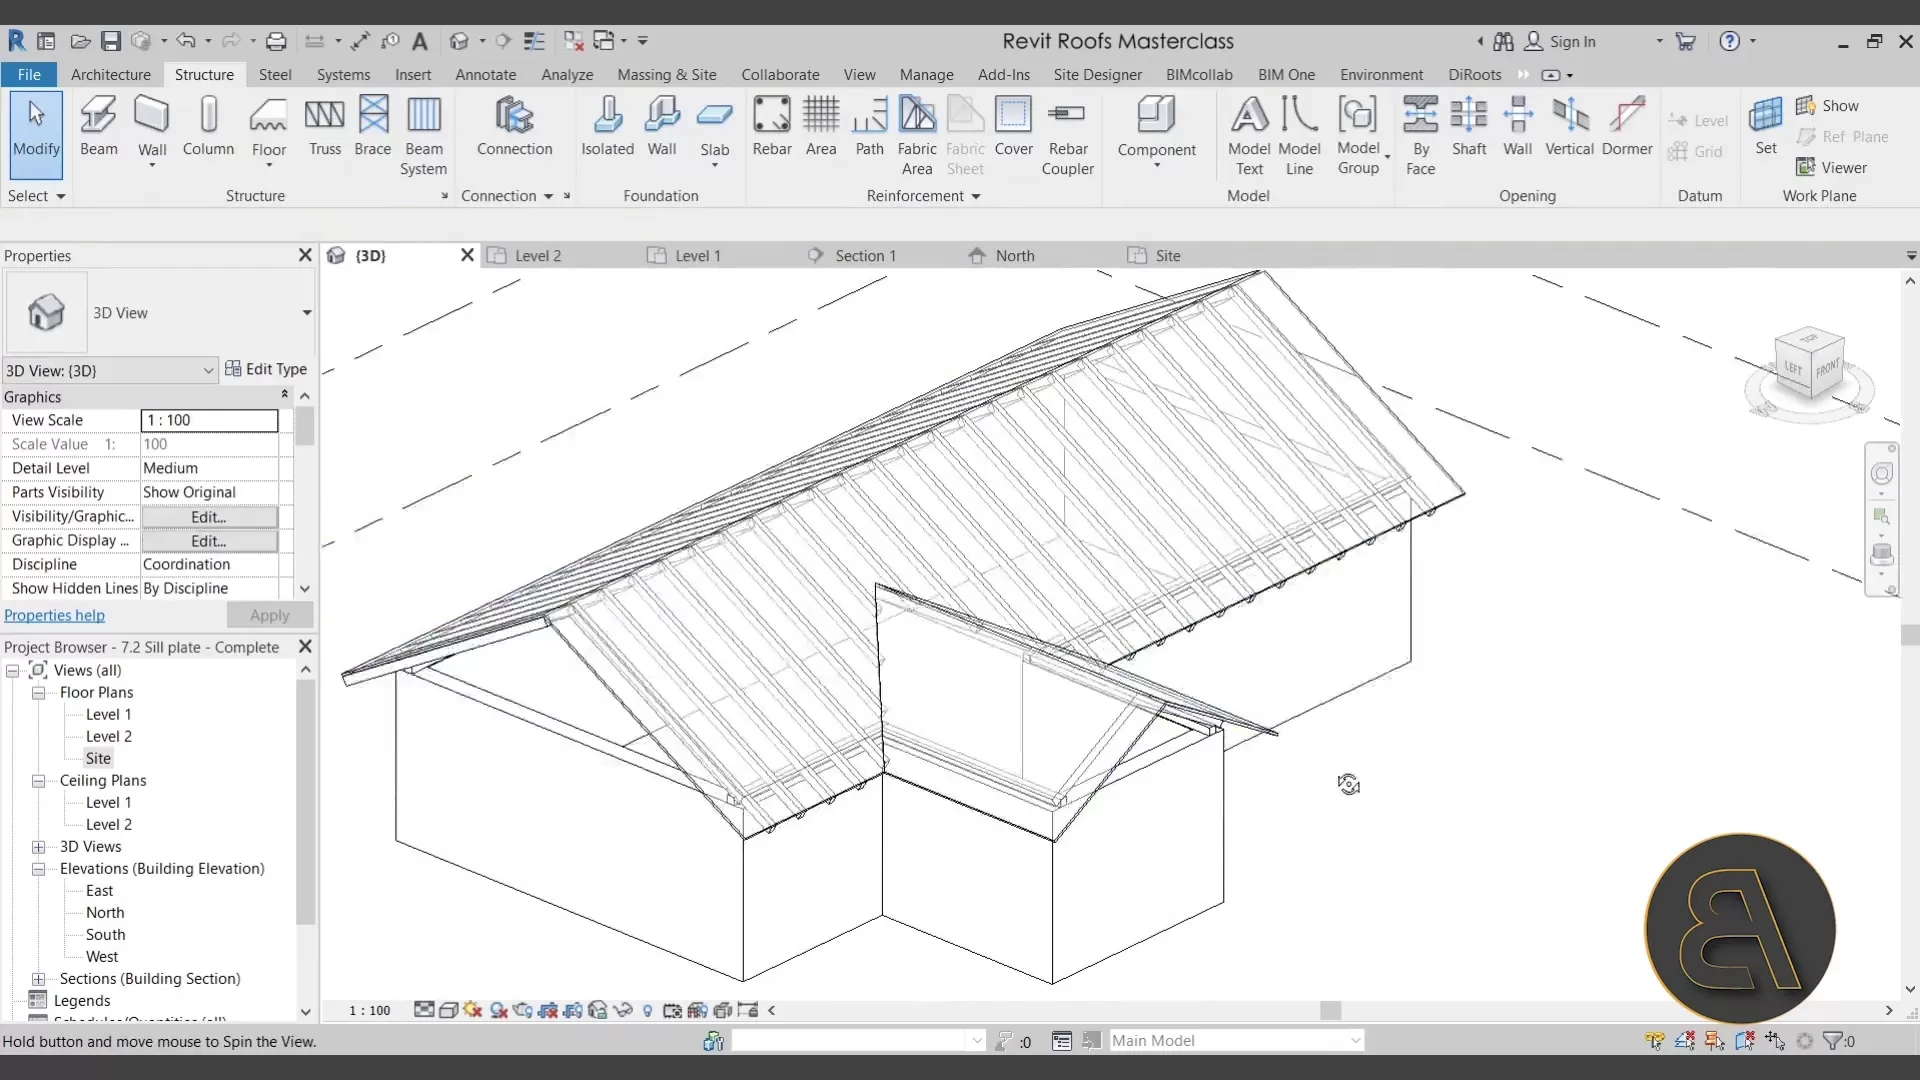The height and width of the screenshot is (1080, 1920).
Task: Open the Architecture ribbon tab
Action: click(x=110, y=75)
